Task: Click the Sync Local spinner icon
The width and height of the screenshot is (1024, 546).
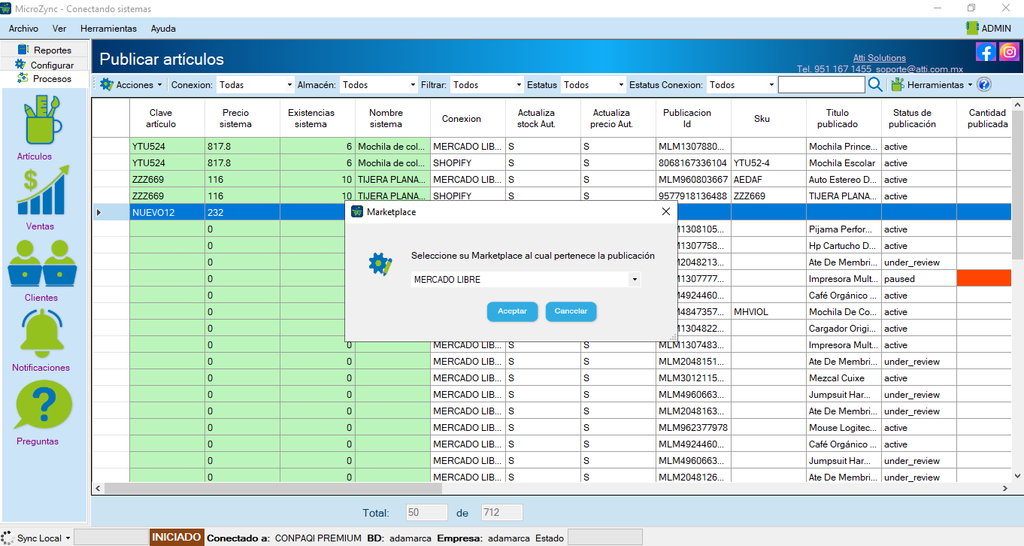Action: [x=8, y=538]
